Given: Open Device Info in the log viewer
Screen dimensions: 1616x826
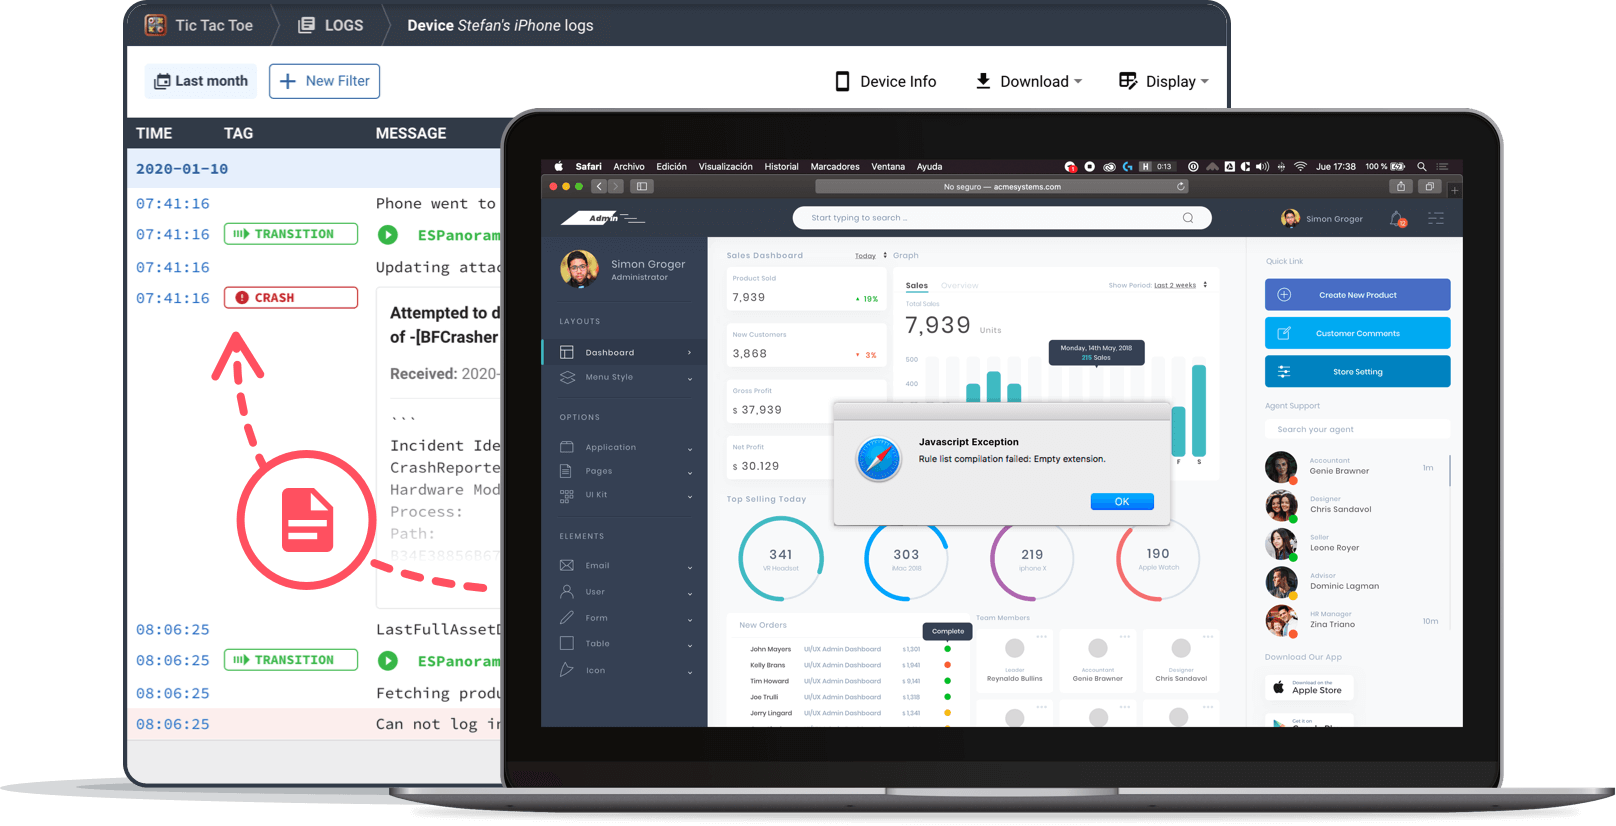Looking at the screenshot, I should [886, 82].
